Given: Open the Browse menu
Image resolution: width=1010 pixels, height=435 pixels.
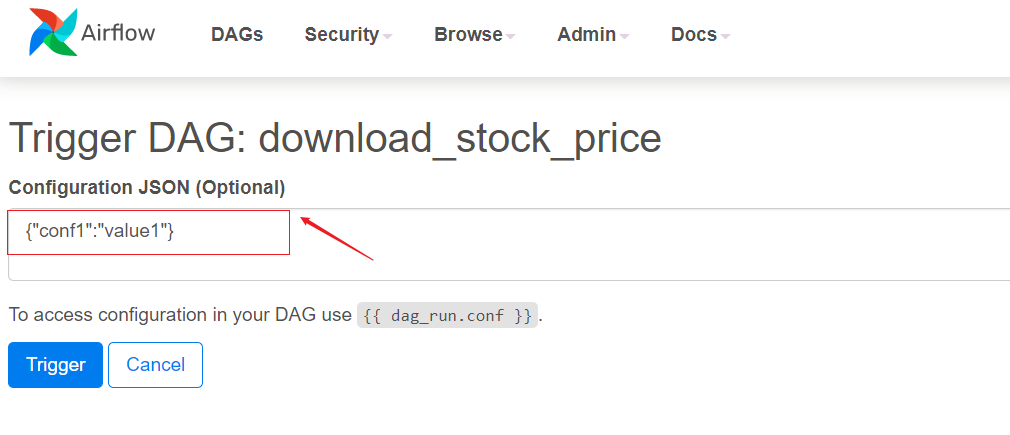Looking at the screenshot, I should pos(468,34).
